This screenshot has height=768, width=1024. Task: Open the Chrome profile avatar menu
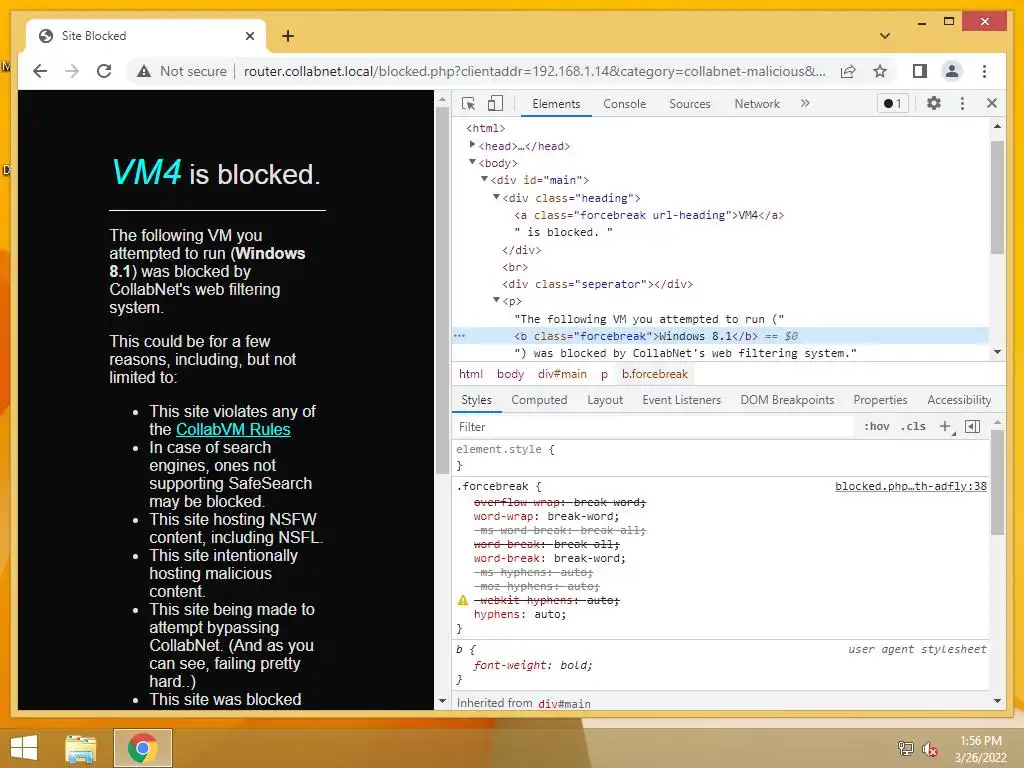point(952,71)
